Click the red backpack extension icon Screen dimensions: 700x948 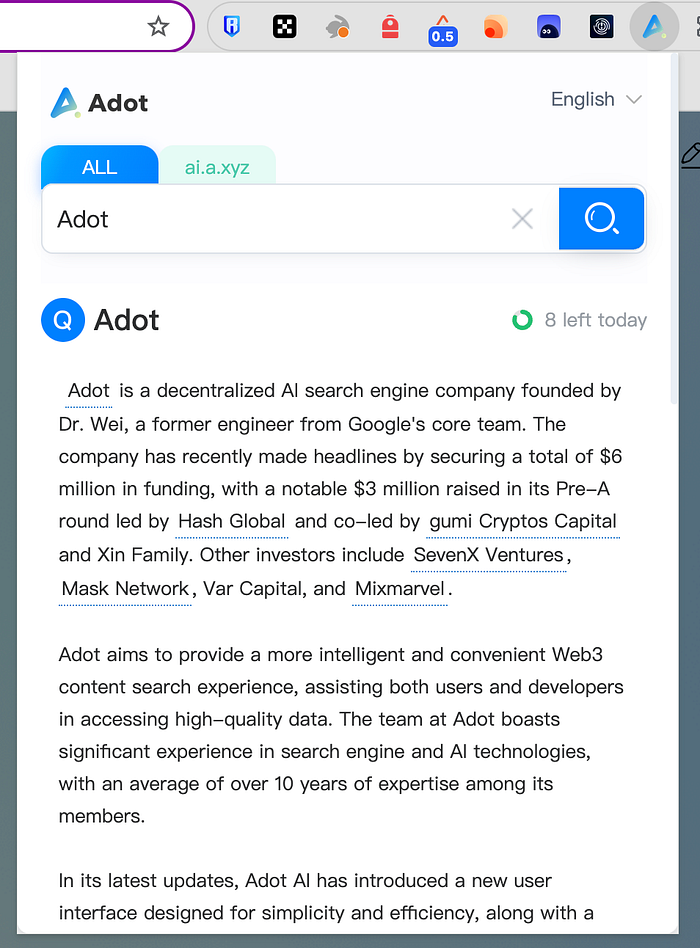click(x=390, y=27)
